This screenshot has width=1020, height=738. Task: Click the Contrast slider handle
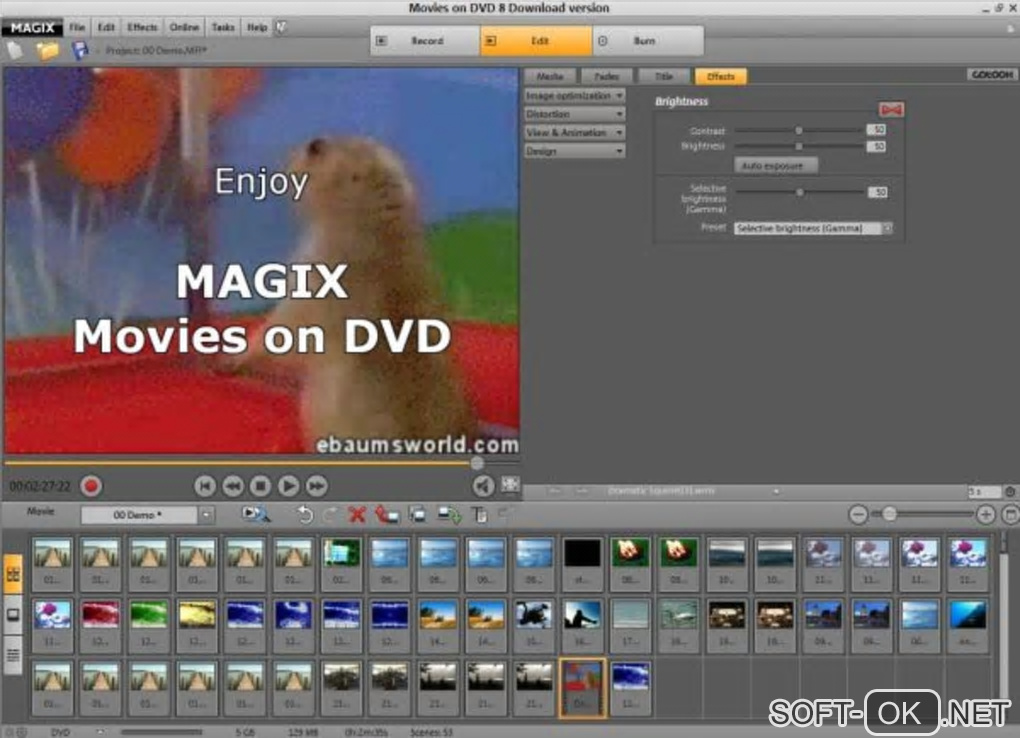pyautogui.click(x=798, y=130)
